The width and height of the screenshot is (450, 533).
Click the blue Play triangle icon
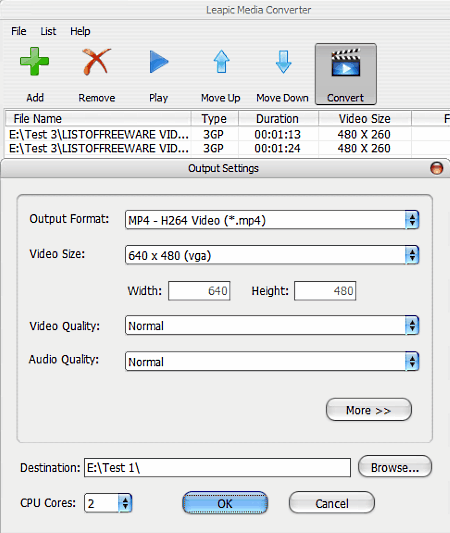point(159,62)
